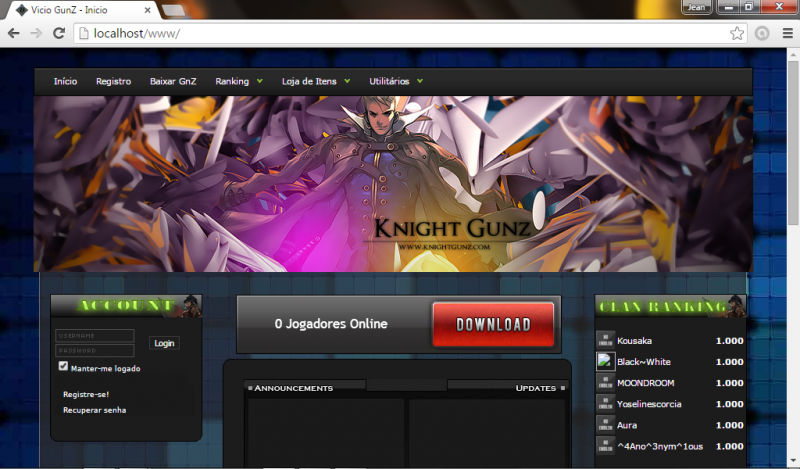
Task: Click the 0 Jogadores Online text
Action: [x=331, y=324]
